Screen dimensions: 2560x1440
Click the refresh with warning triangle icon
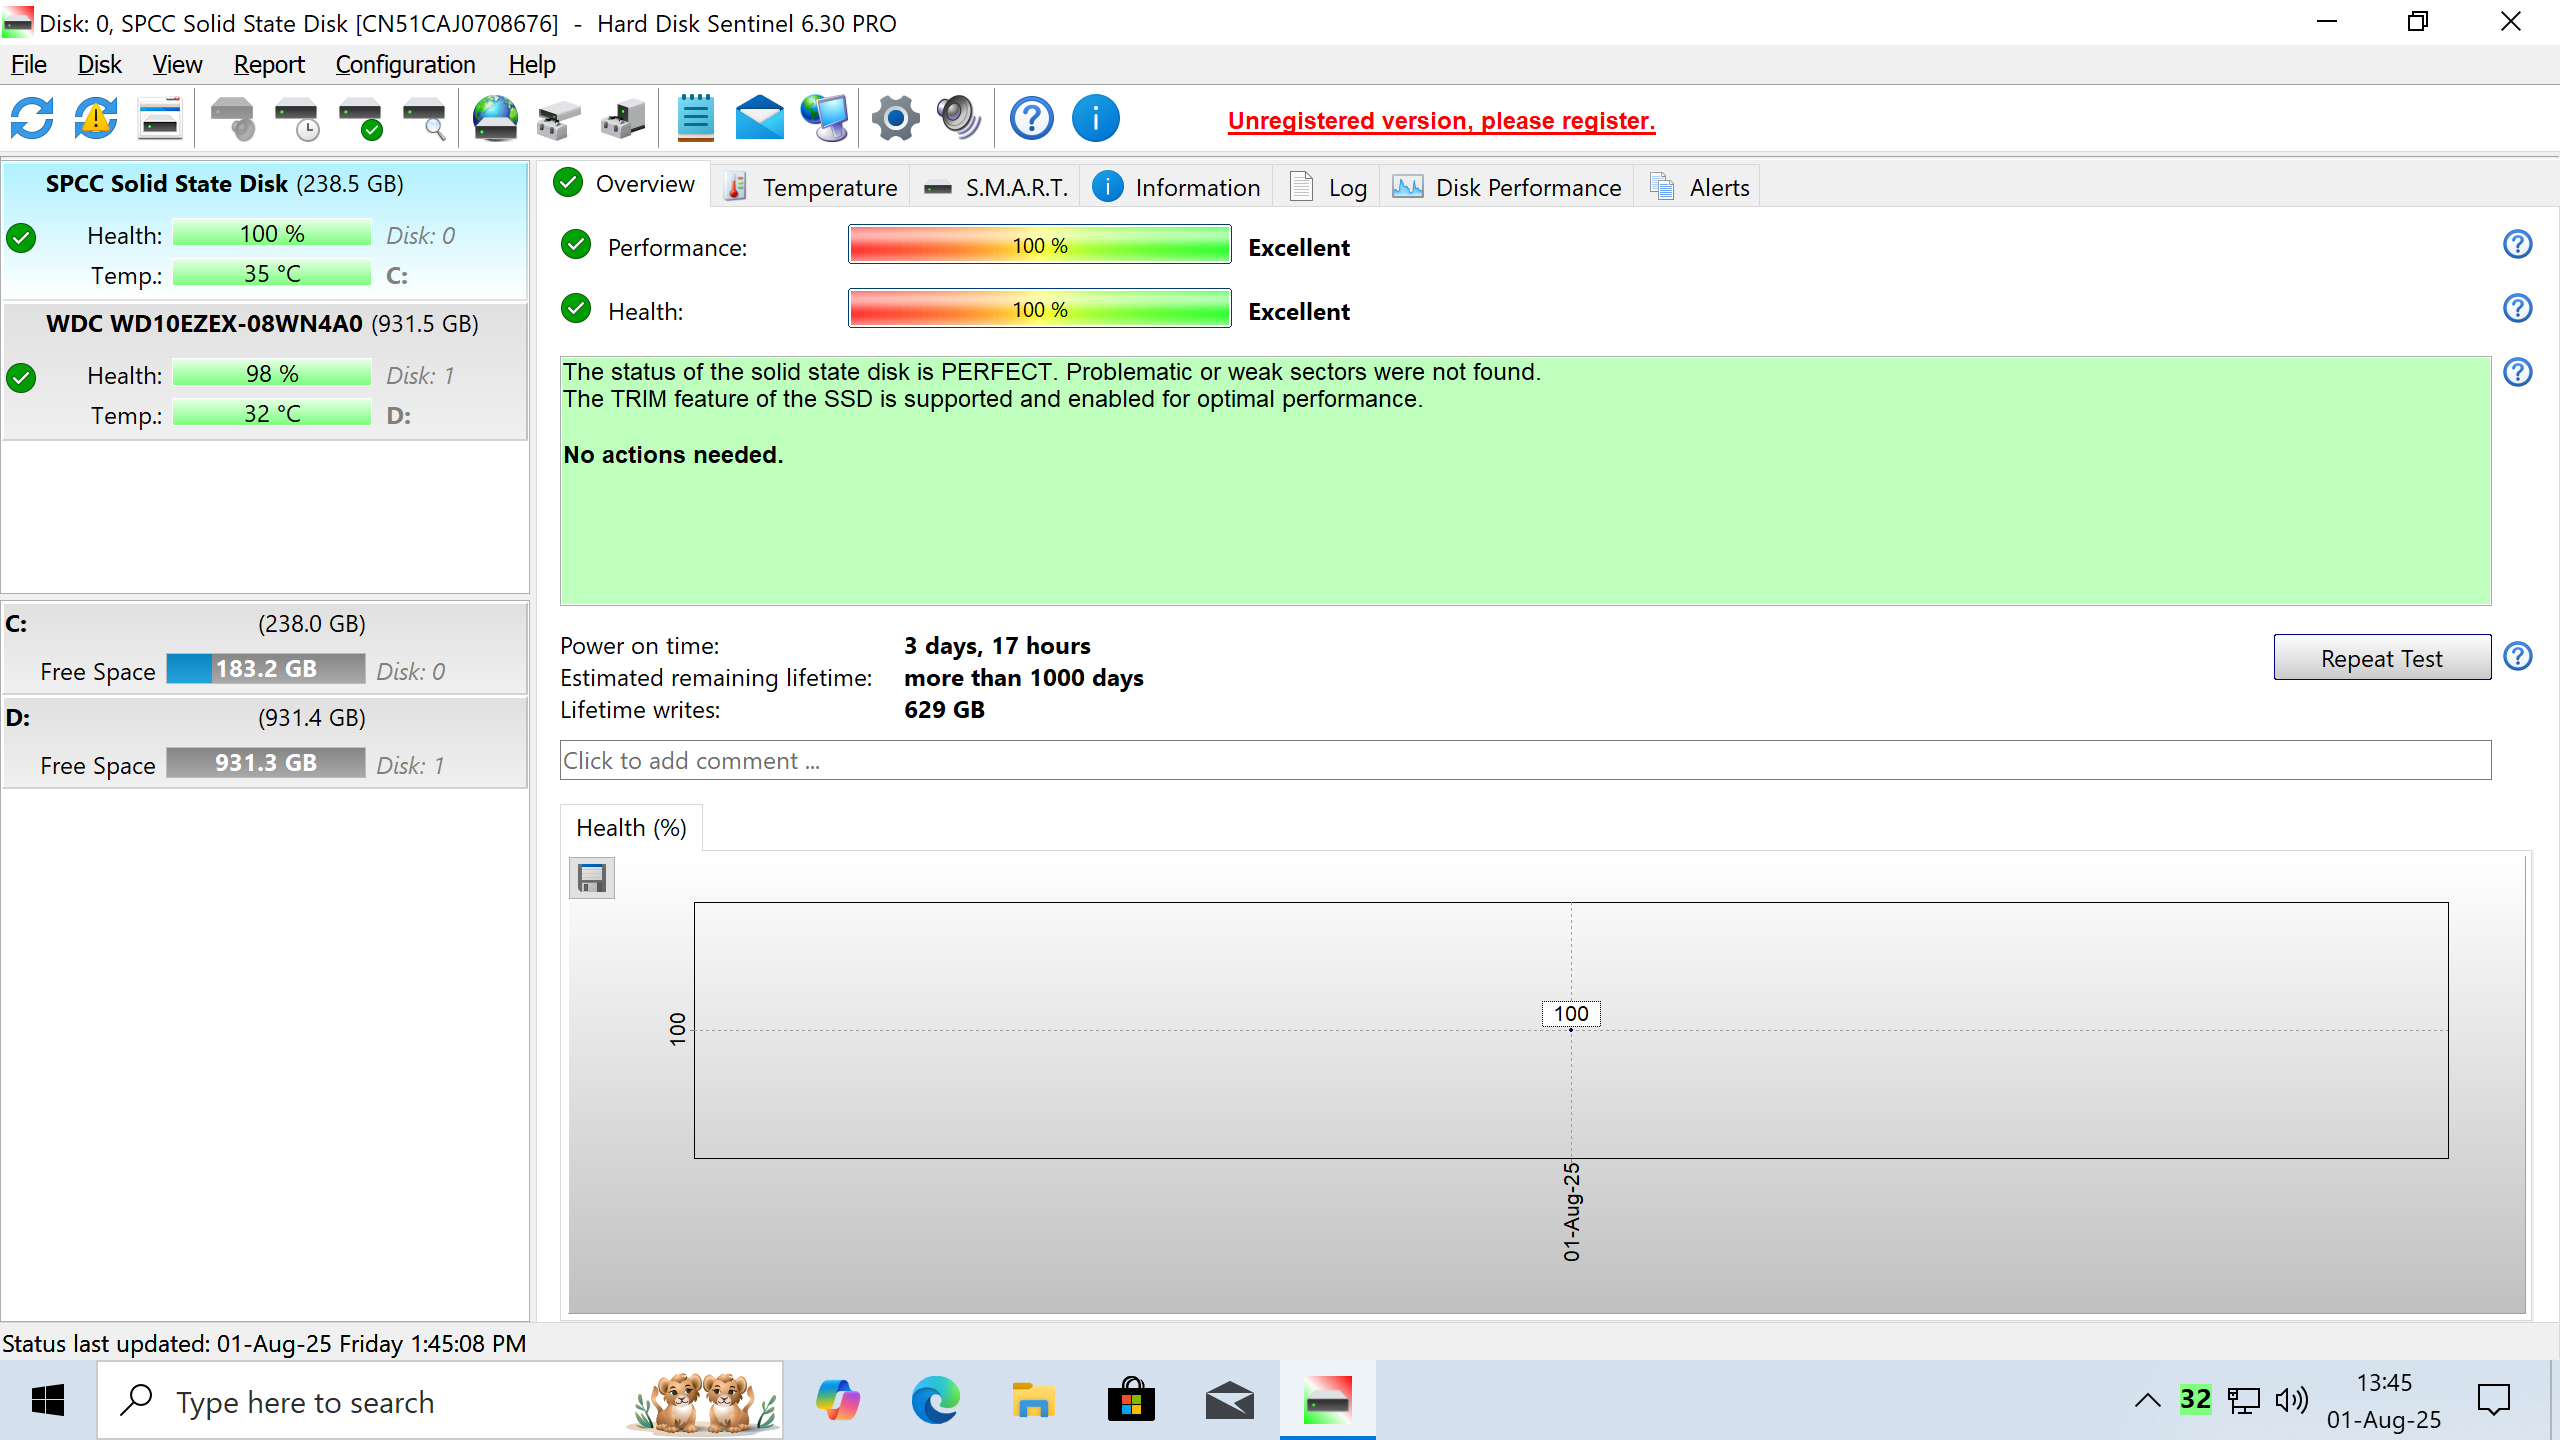click(96, 119)
